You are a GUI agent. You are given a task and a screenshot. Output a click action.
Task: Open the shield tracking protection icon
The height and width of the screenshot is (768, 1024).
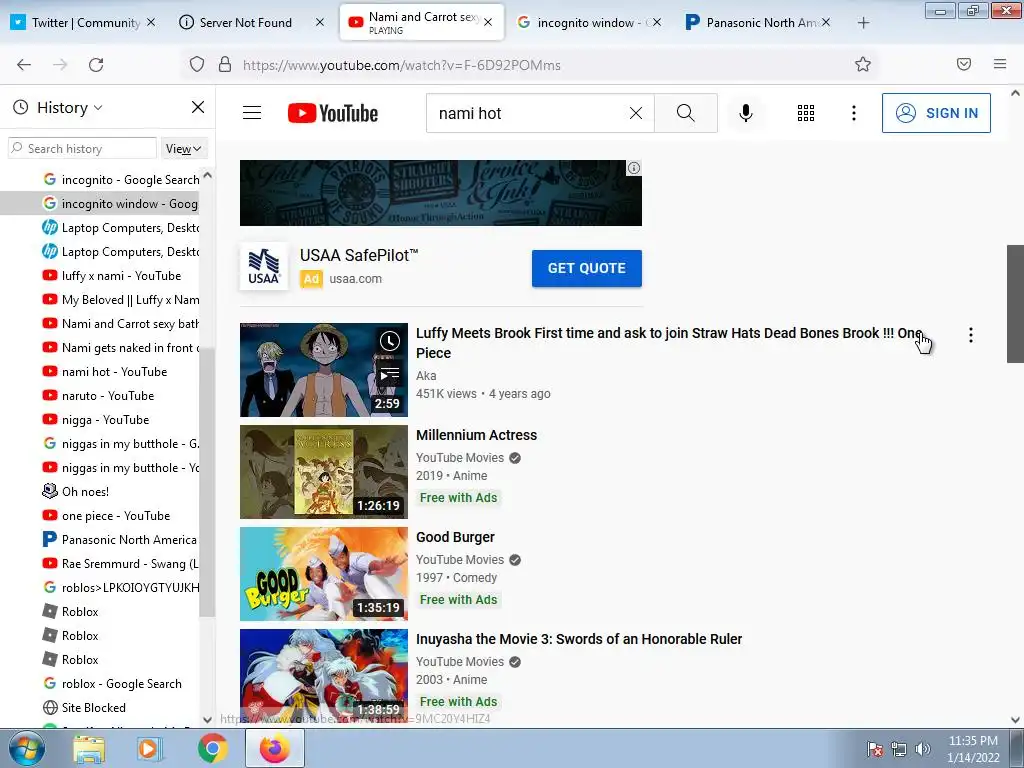[197, 65]
